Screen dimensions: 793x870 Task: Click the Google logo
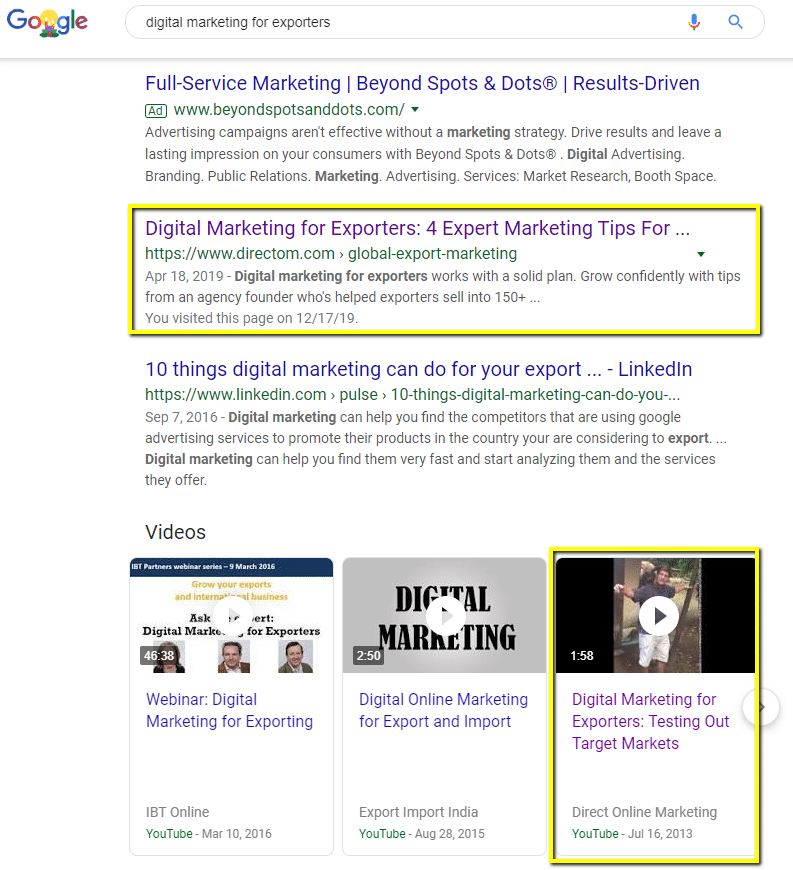coord(47,22)
